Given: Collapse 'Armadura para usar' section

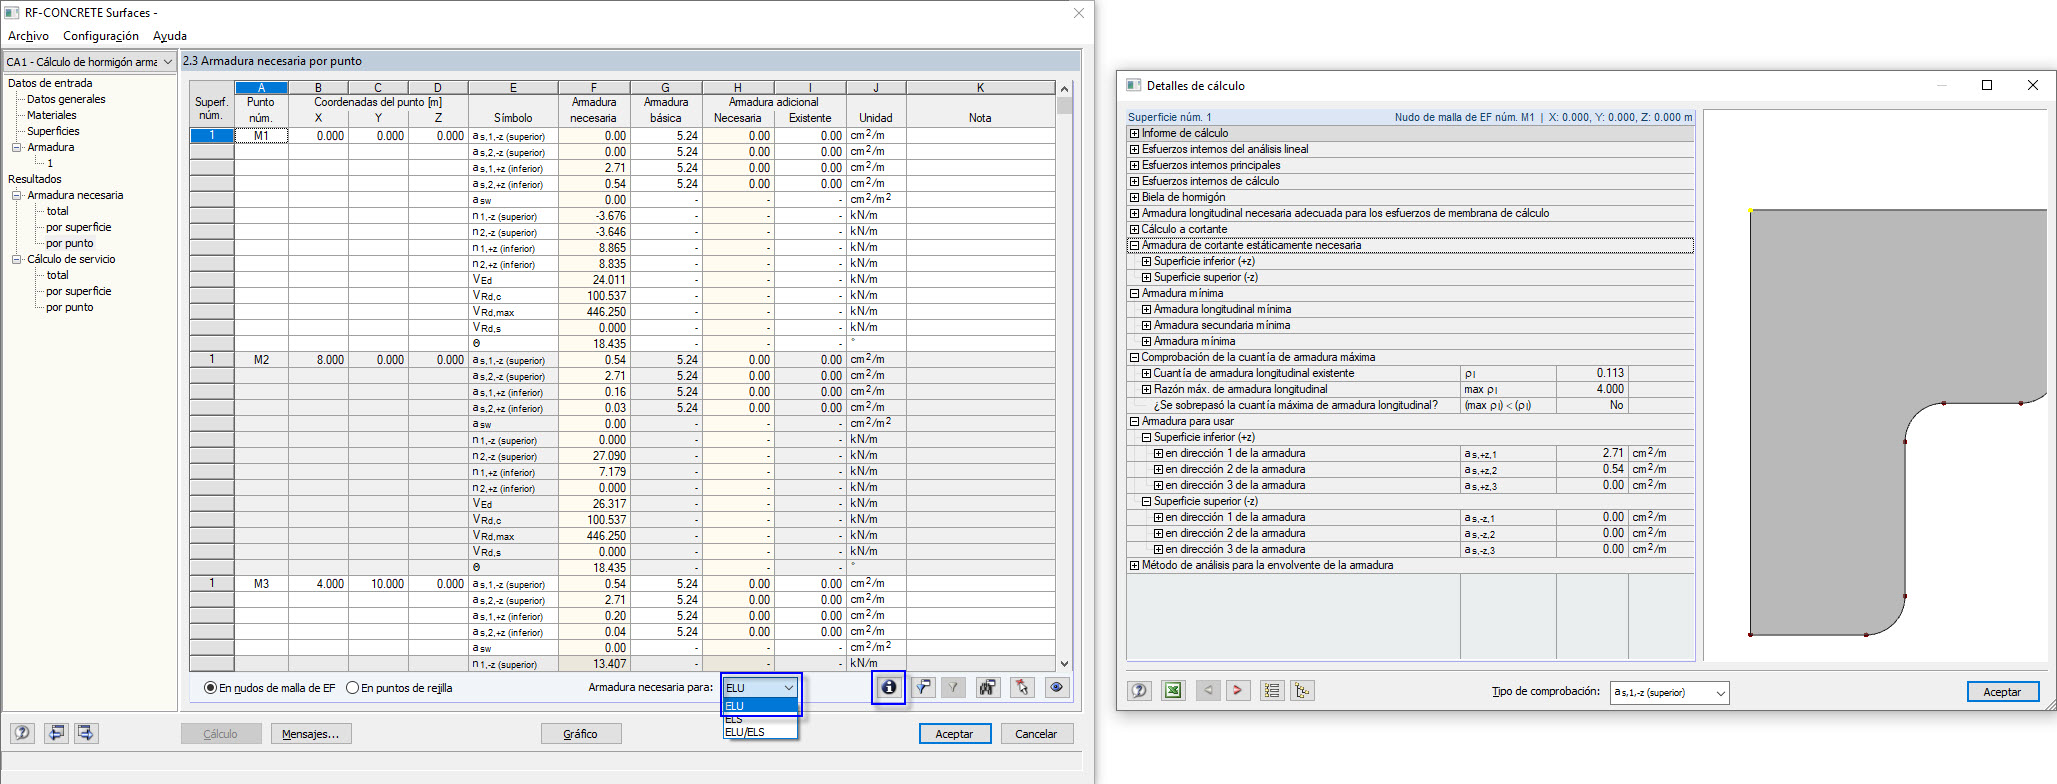Looking at the screenshot, I should [1134, 421].
